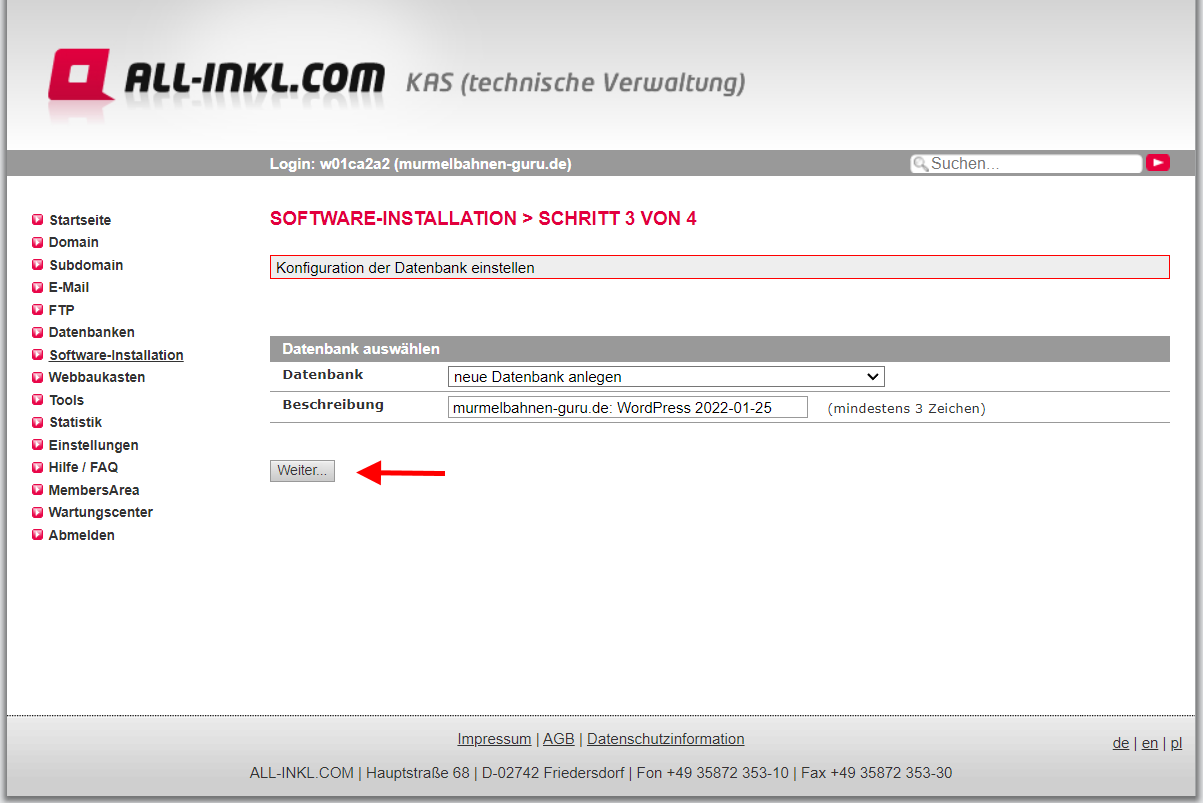Click the red arrow icon beside Domain
This screenshot has height=803, width=1203.
[38, 242]
